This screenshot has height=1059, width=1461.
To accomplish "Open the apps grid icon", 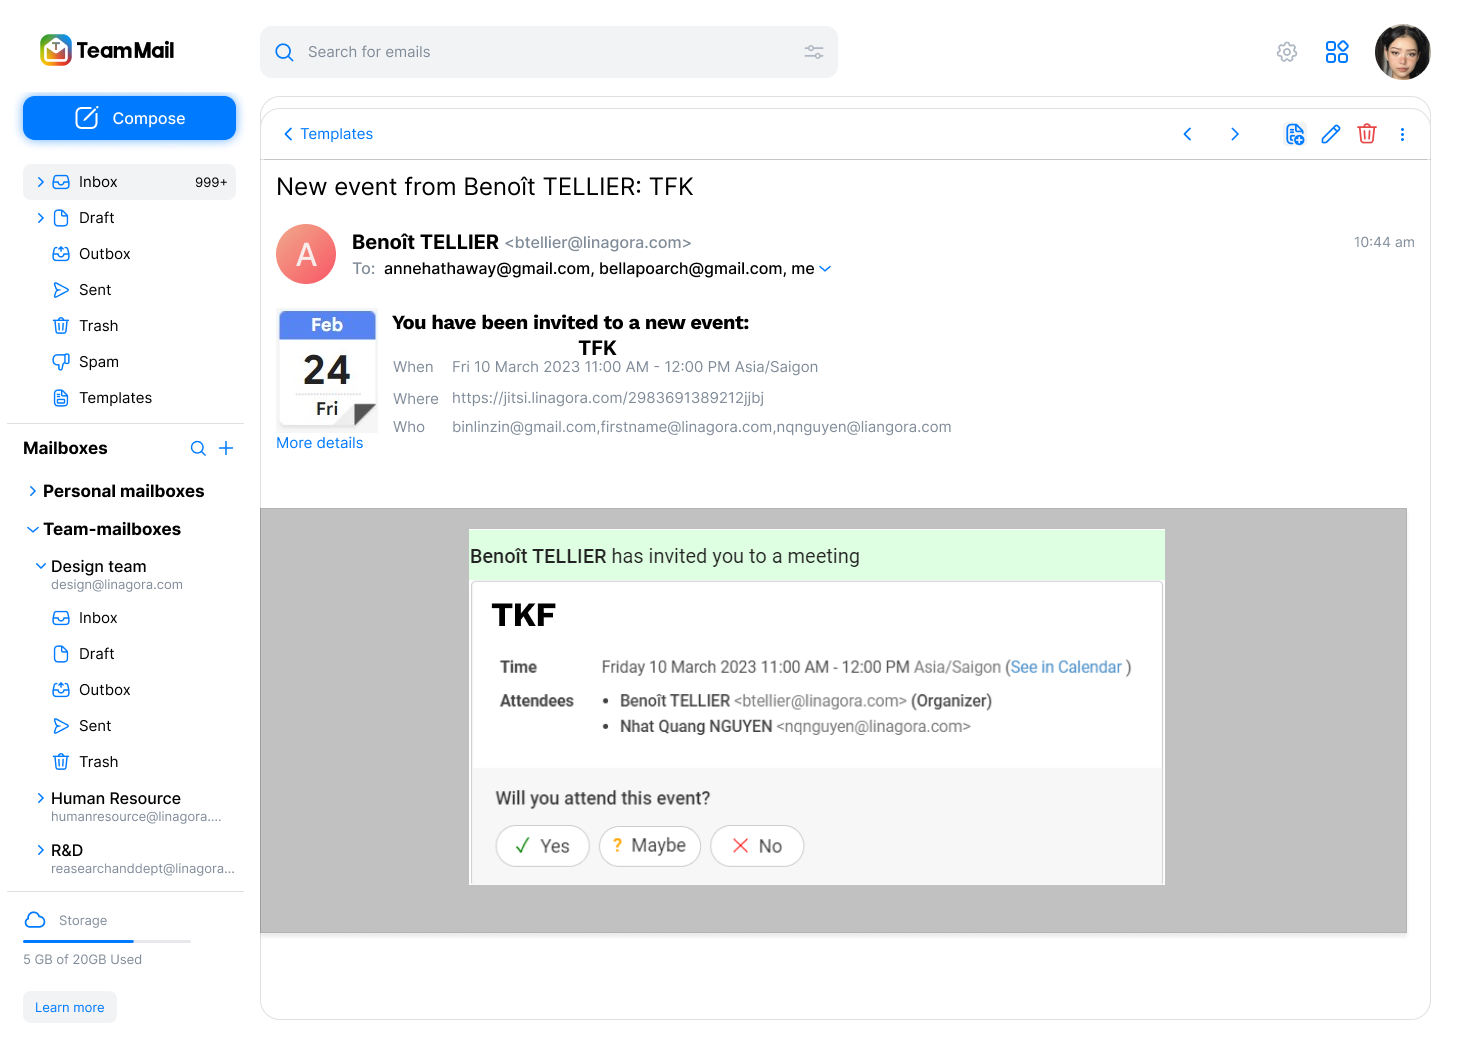I will point(1337,52).
